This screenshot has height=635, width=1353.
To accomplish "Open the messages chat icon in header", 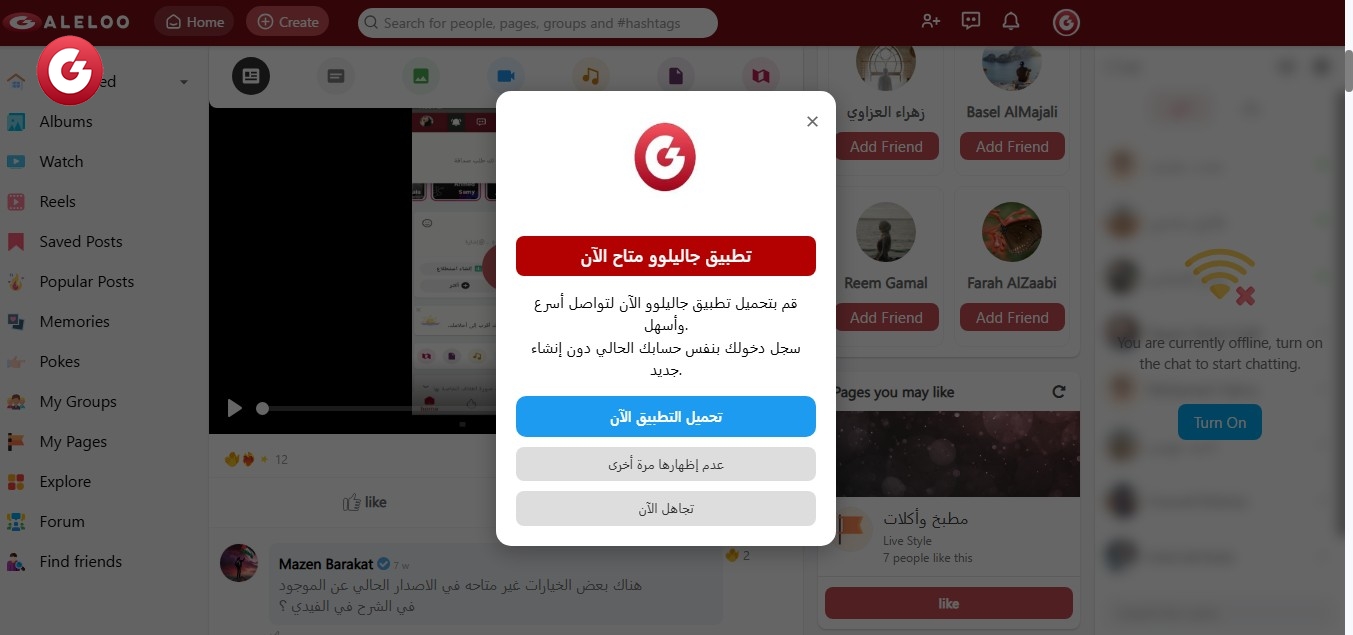I will pos(970,21).
